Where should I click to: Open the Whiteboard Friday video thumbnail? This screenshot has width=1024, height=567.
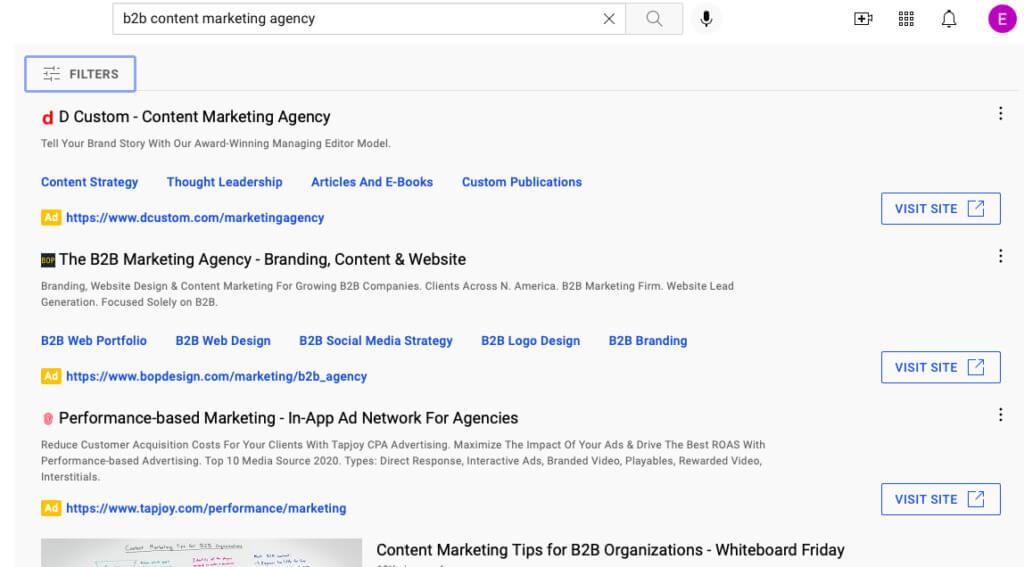(201, 553)
